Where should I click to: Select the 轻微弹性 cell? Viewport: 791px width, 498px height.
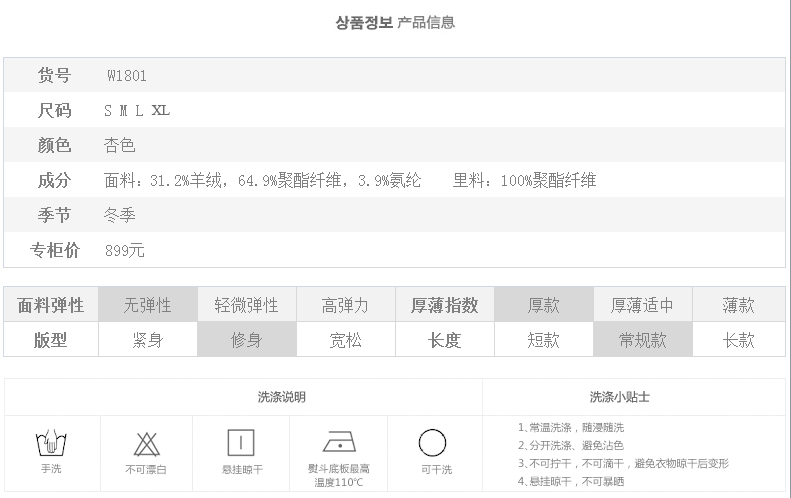247,304
